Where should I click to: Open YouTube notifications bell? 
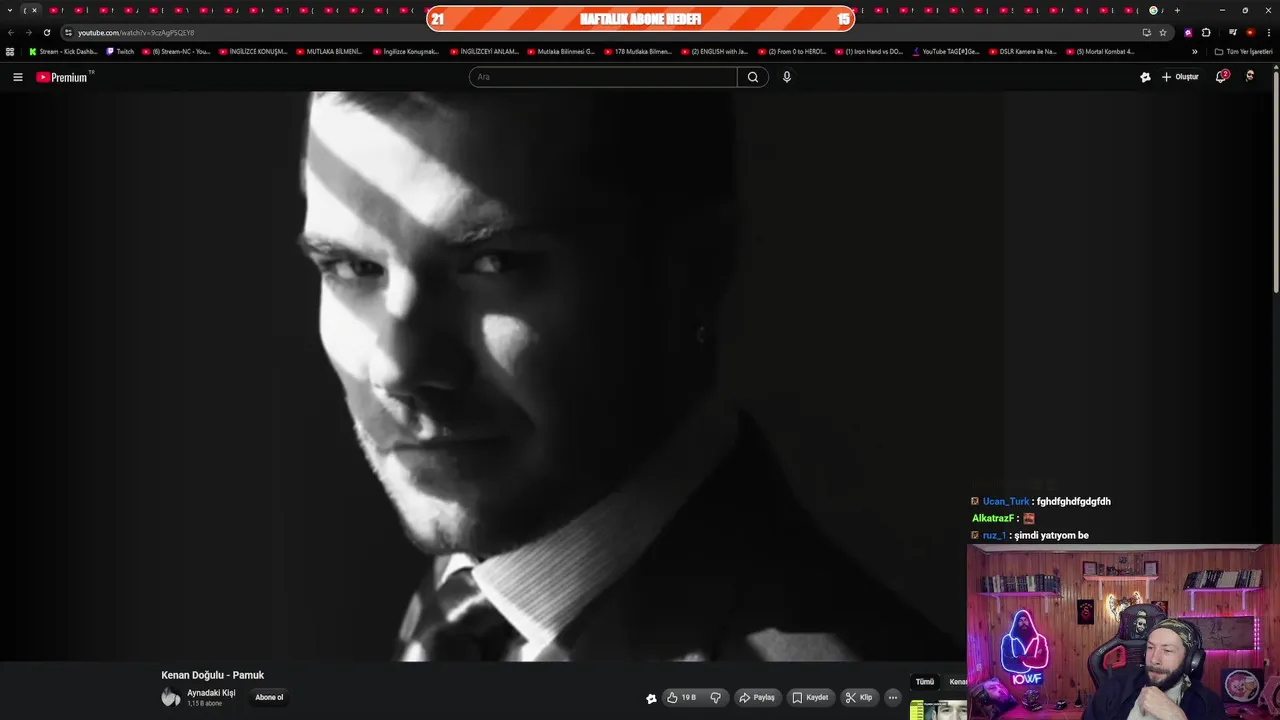coord(1221,77)
